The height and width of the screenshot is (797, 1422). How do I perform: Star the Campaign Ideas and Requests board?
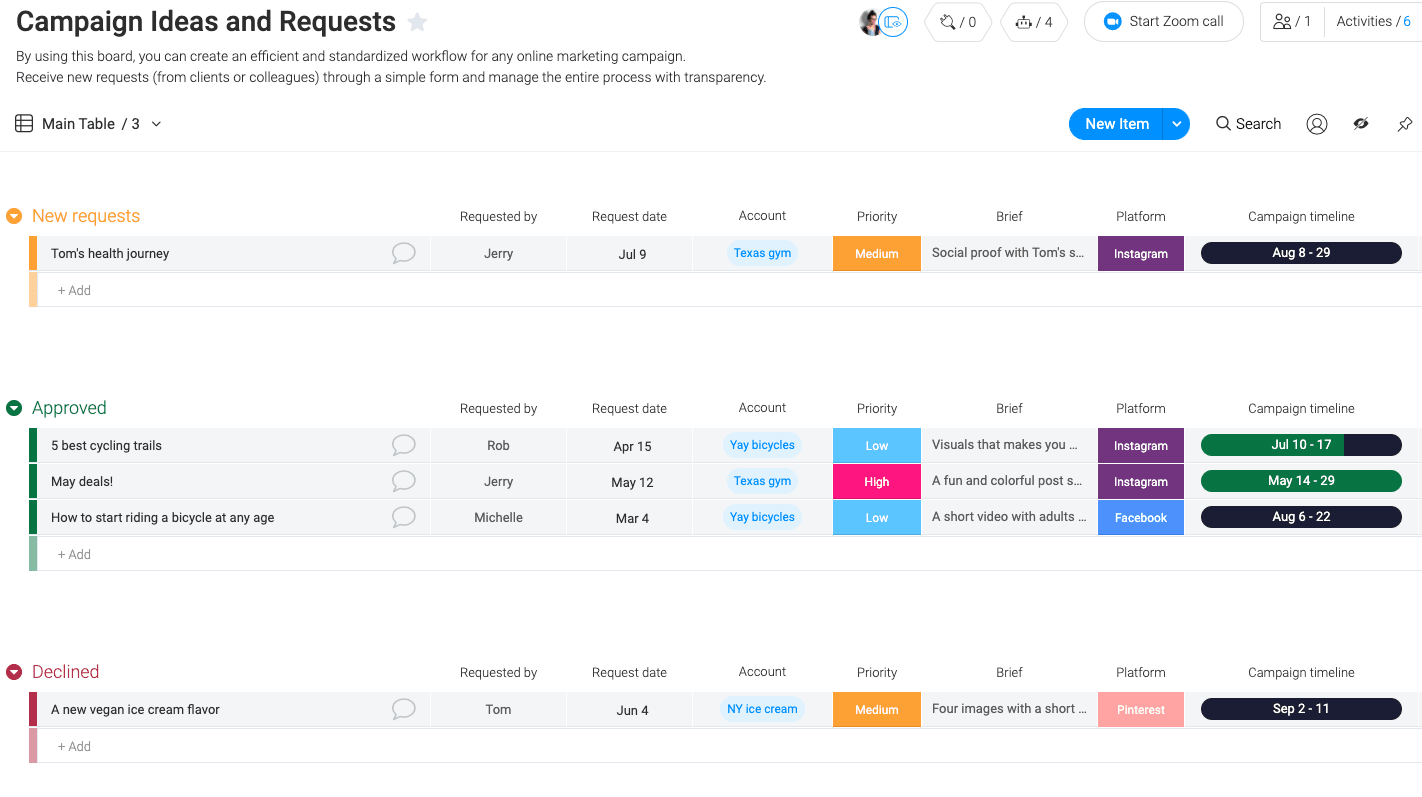(418, 22)
